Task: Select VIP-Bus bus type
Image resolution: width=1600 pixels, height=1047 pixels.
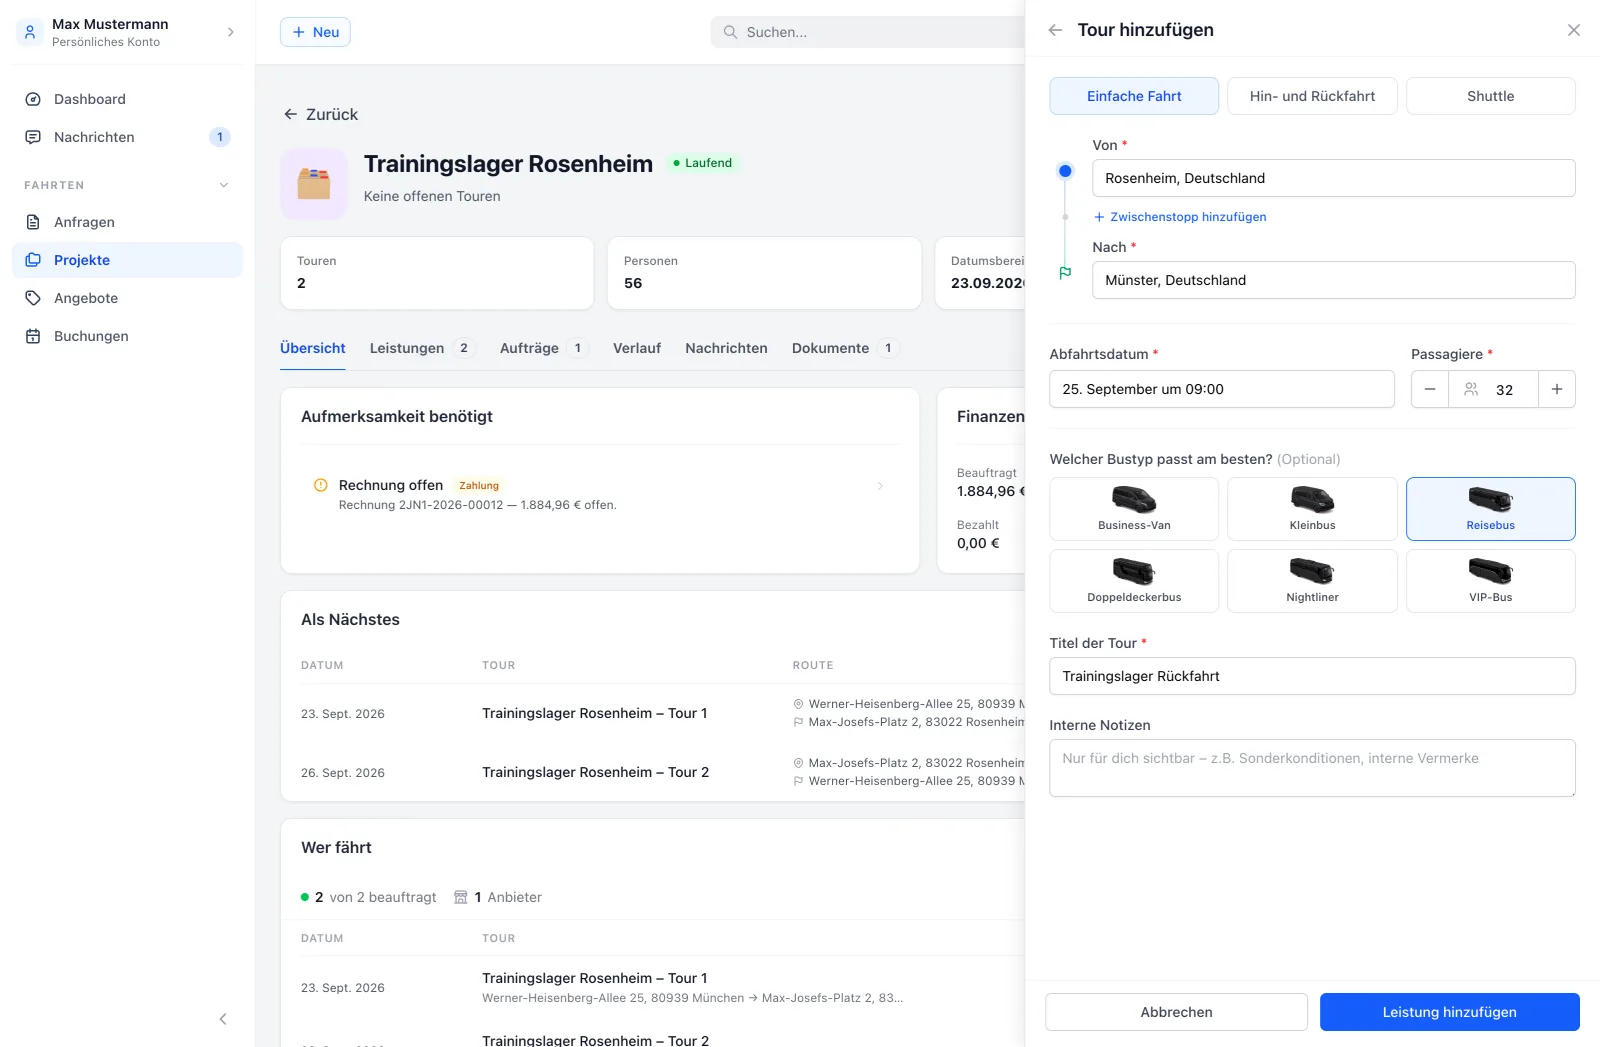Action: point(1490,581)
